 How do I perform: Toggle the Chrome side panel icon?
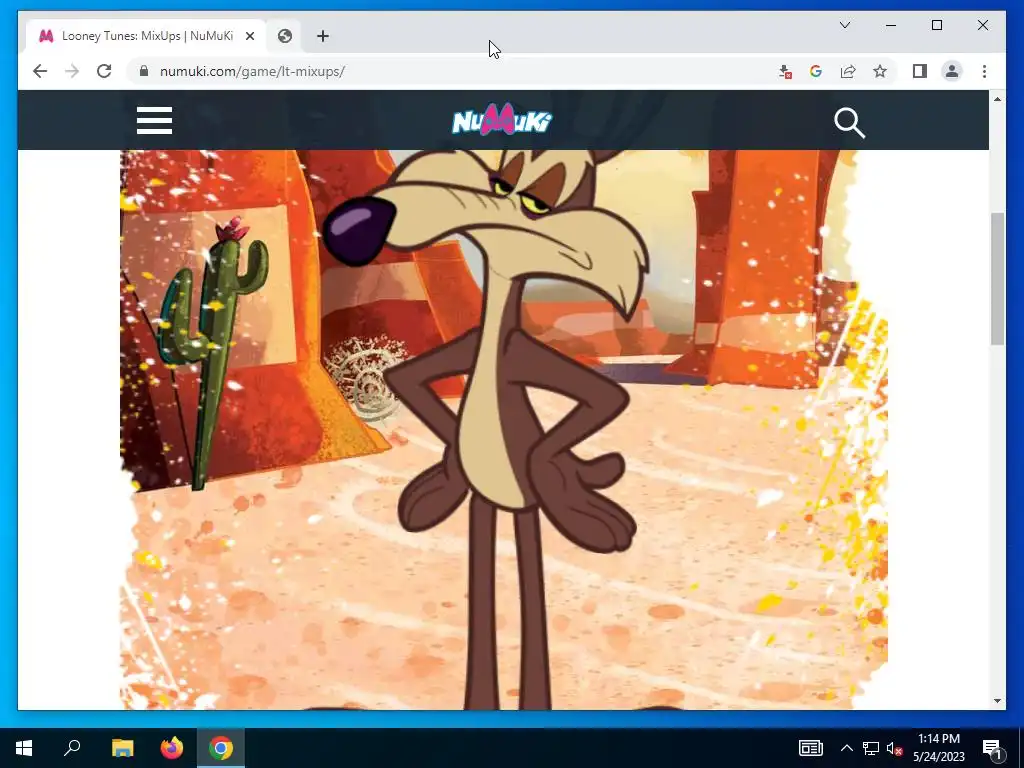(x=920, y=71)
